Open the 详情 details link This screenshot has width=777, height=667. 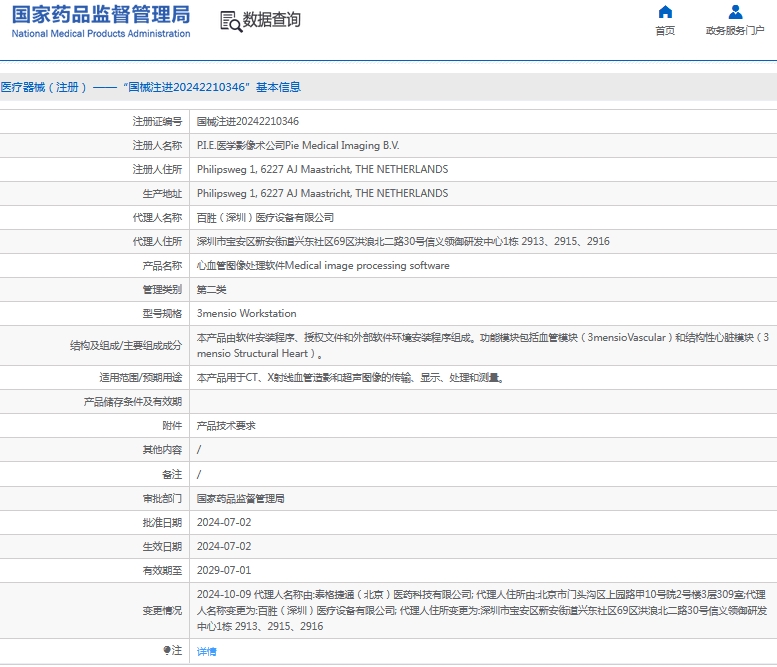point(207,651)
